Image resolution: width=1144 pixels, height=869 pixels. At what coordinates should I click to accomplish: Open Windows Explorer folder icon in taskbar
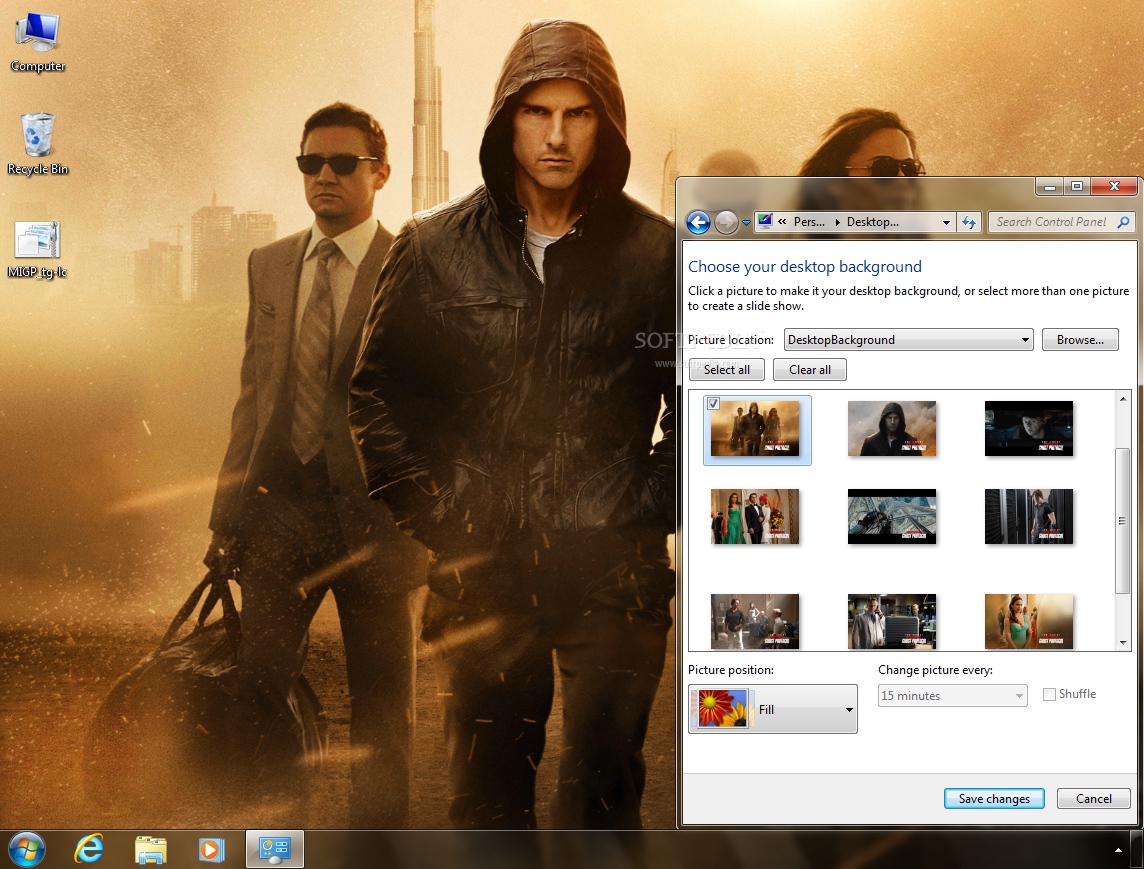pos(151,850)
